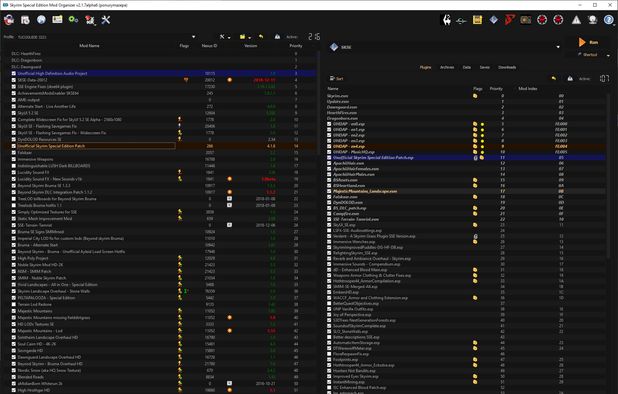Click the yellow folder open icon above mod list
This screenshot has height=394, width=618.
[243, 37]
